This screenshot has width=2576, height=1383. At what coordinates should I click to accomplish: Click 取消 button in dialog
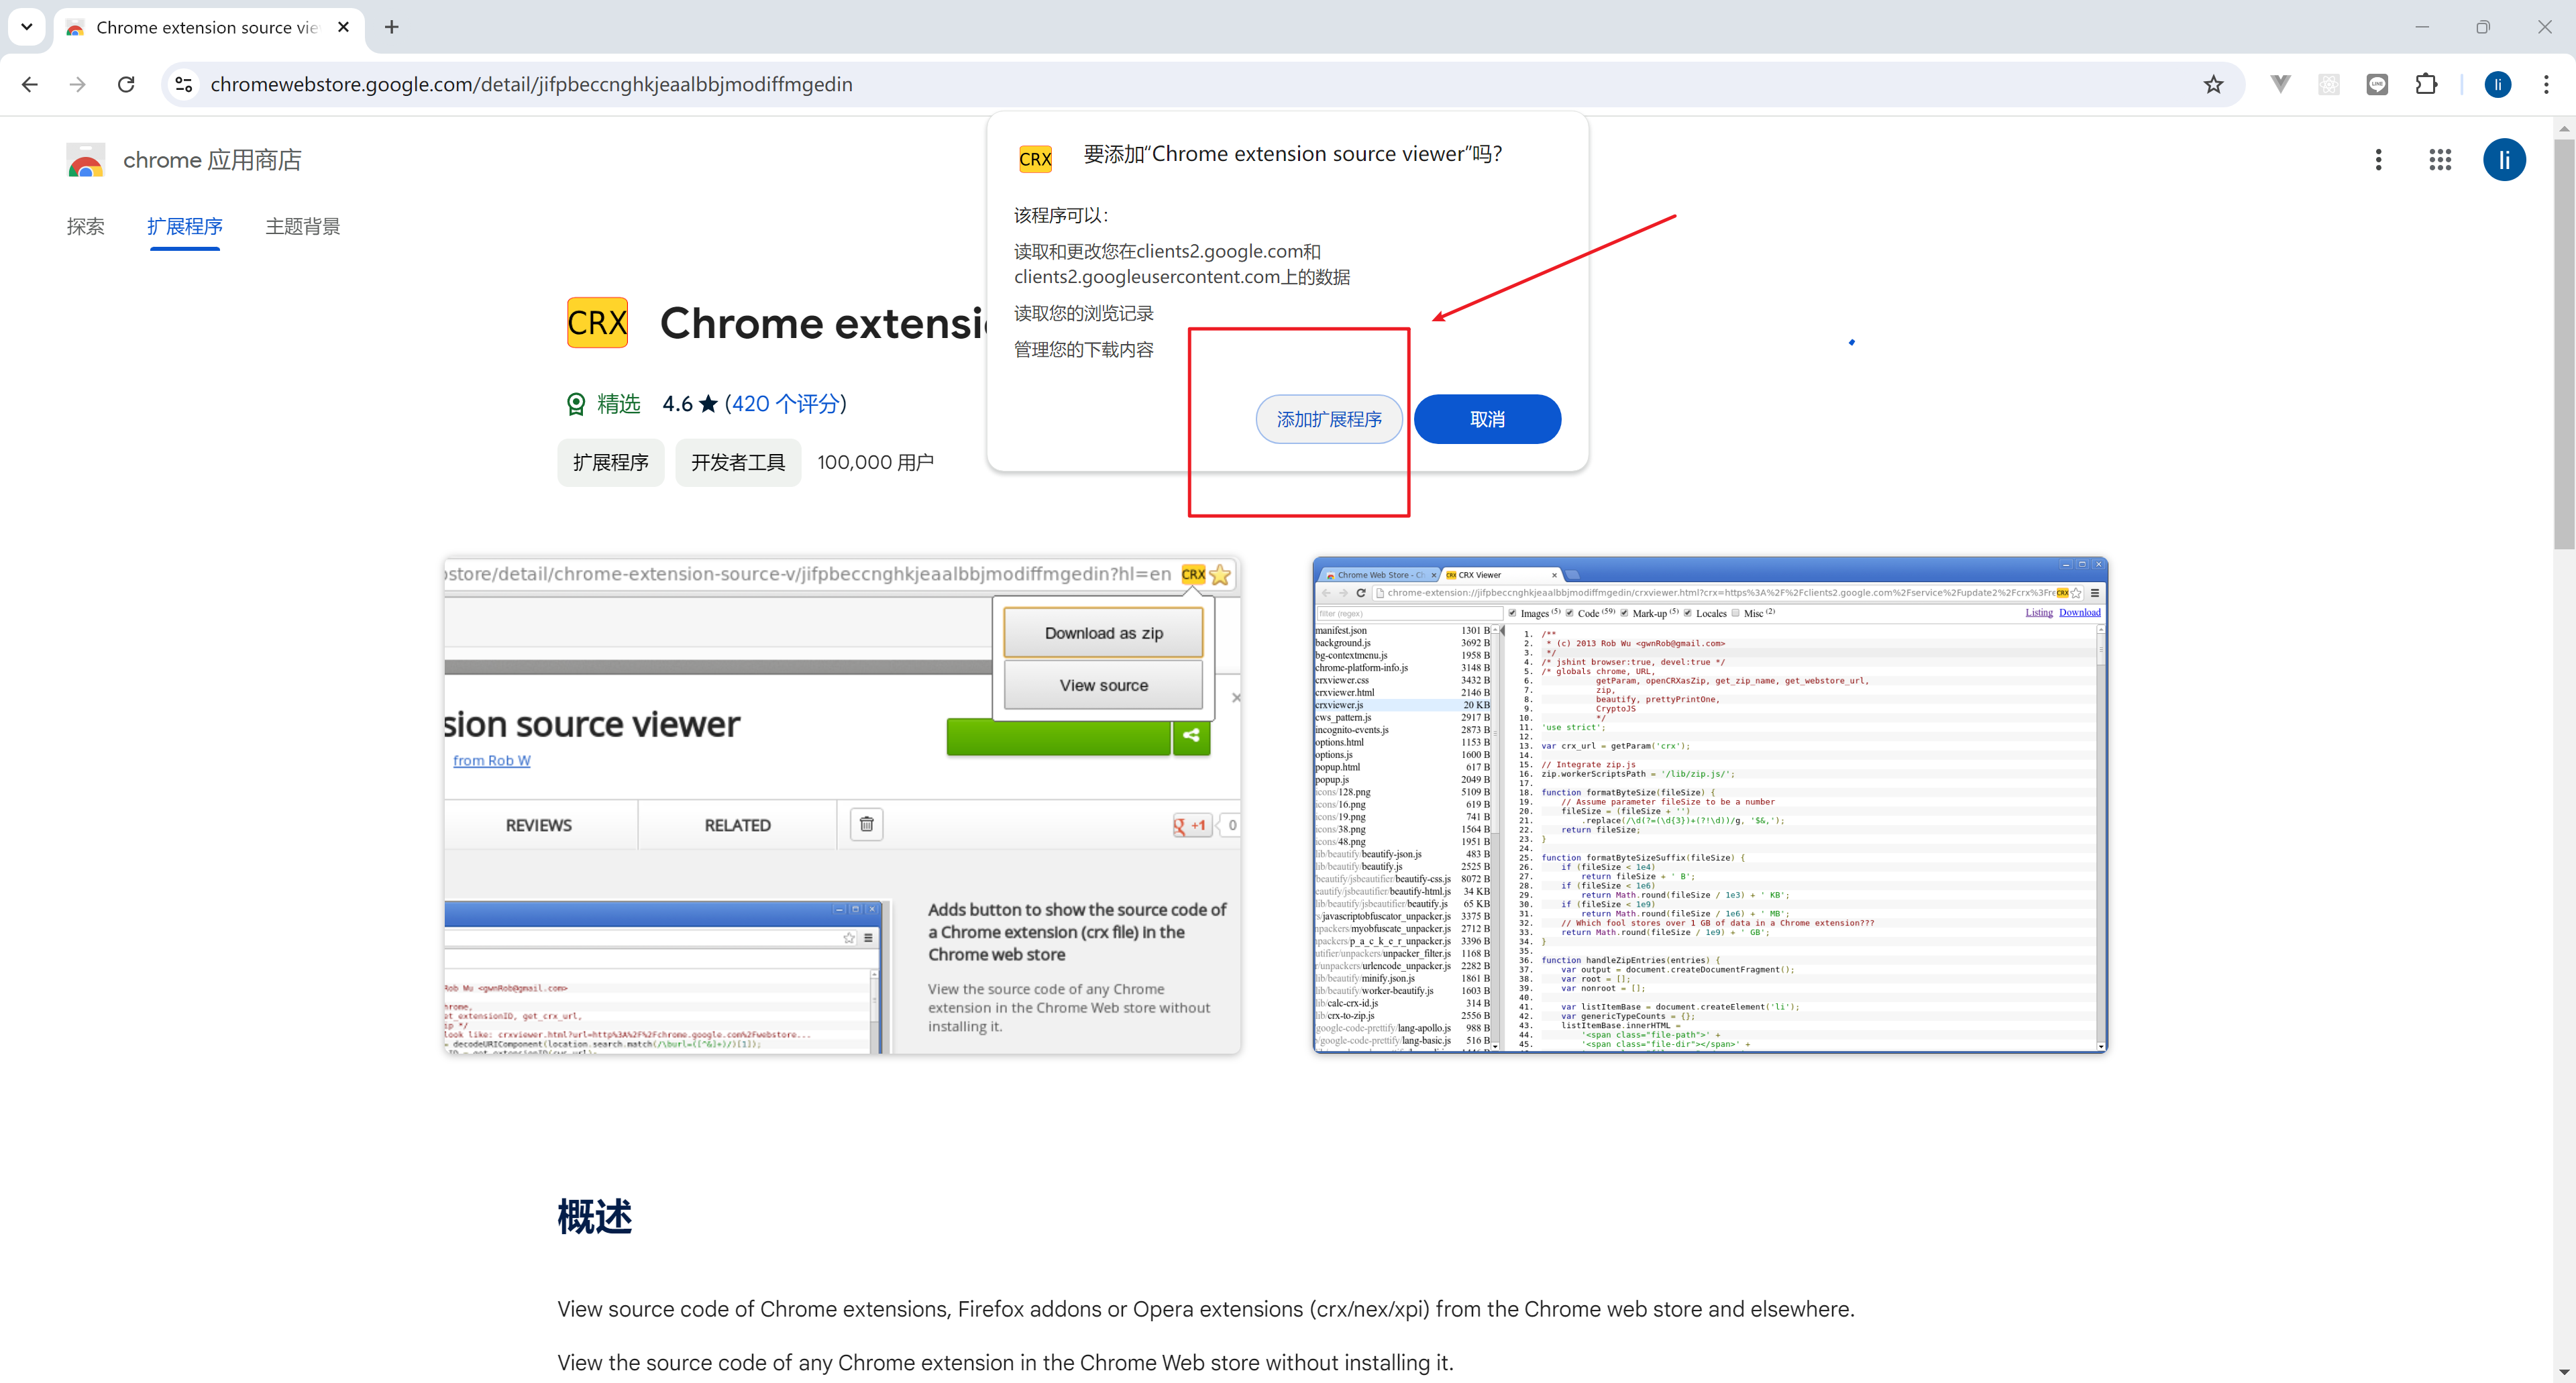1487,419
